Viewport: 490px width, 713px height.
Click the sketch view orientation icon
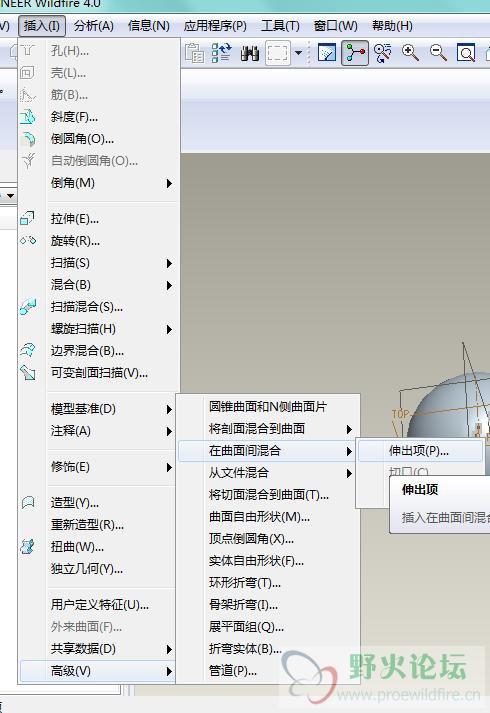coord(326,53)
